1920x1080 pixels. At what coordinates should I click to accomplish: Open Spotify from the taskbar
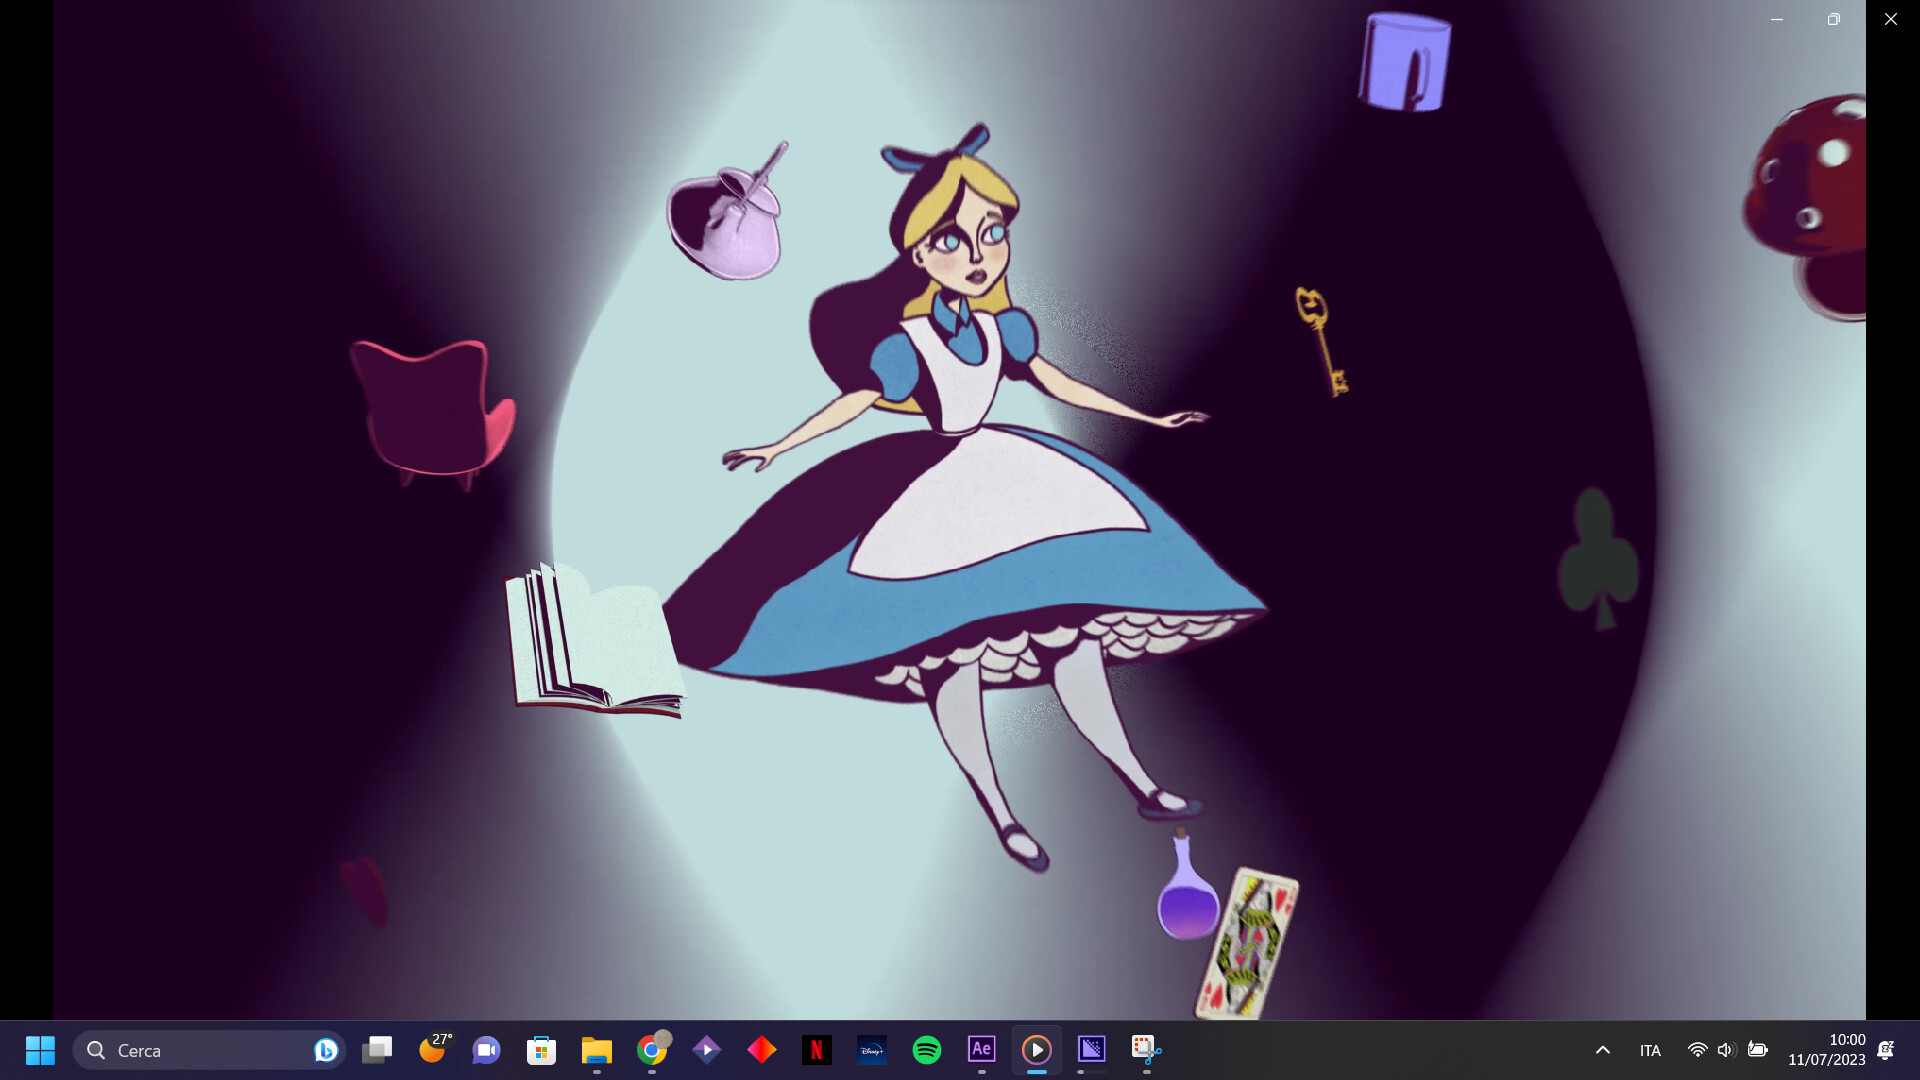click(x=927, y=1050)
